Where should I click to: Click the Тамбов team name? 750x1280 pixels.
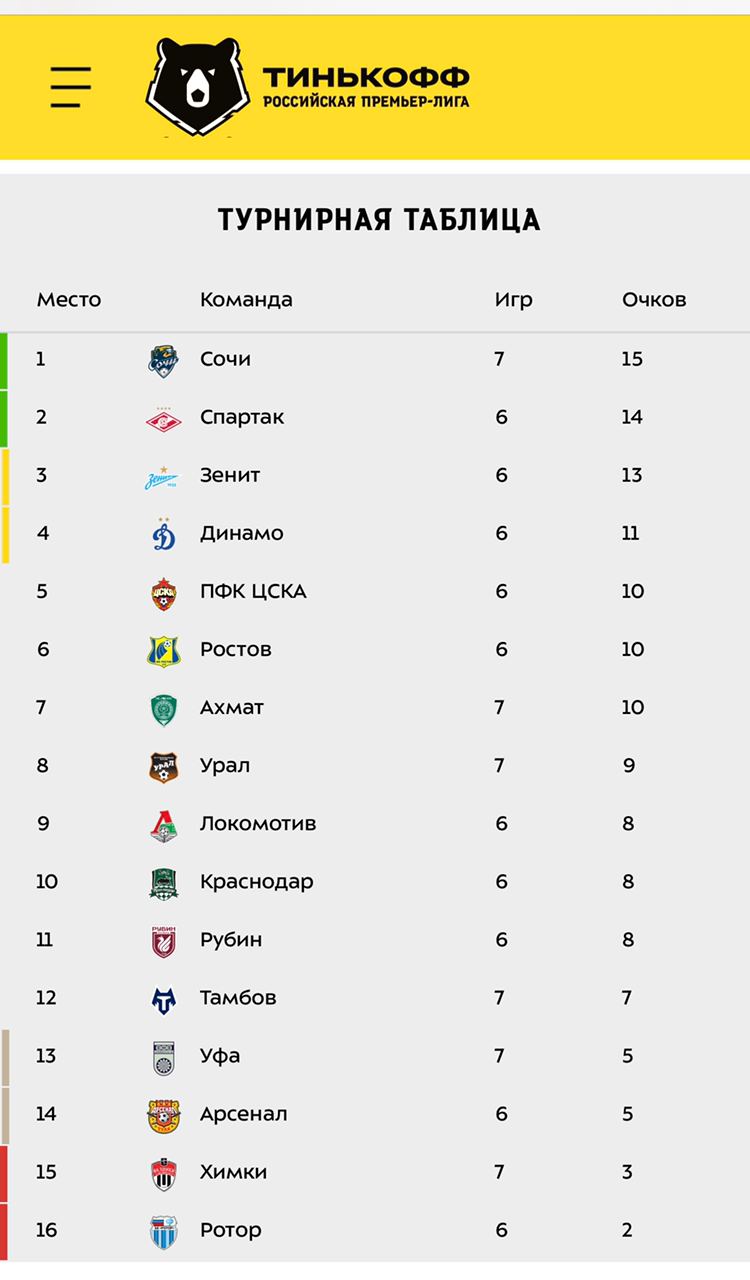(x=238, y=998)
